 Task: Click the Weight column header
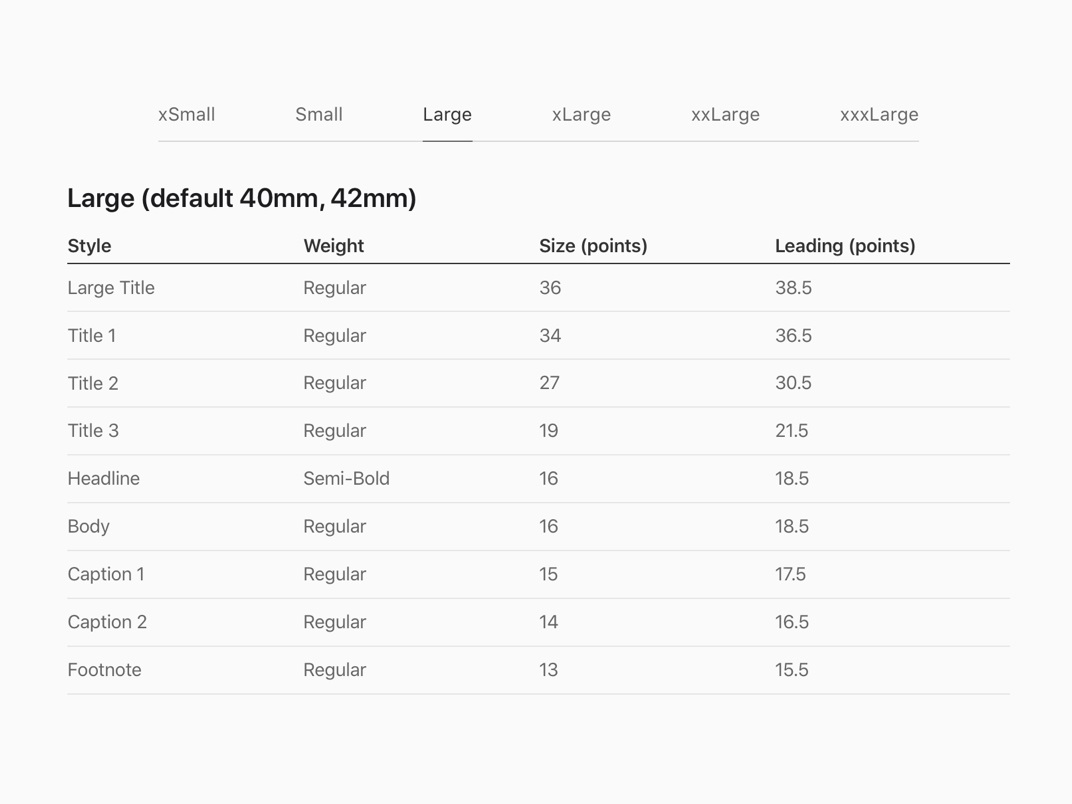pyautogui.click(x=334, y=246)
